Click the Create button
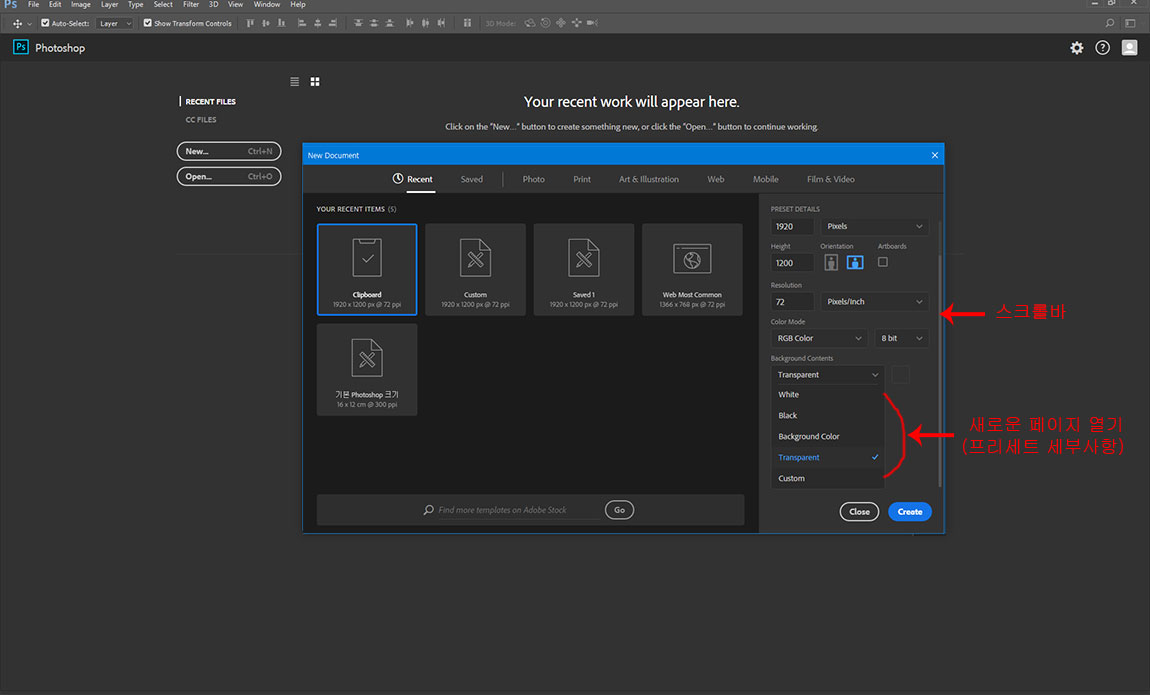 910,512
